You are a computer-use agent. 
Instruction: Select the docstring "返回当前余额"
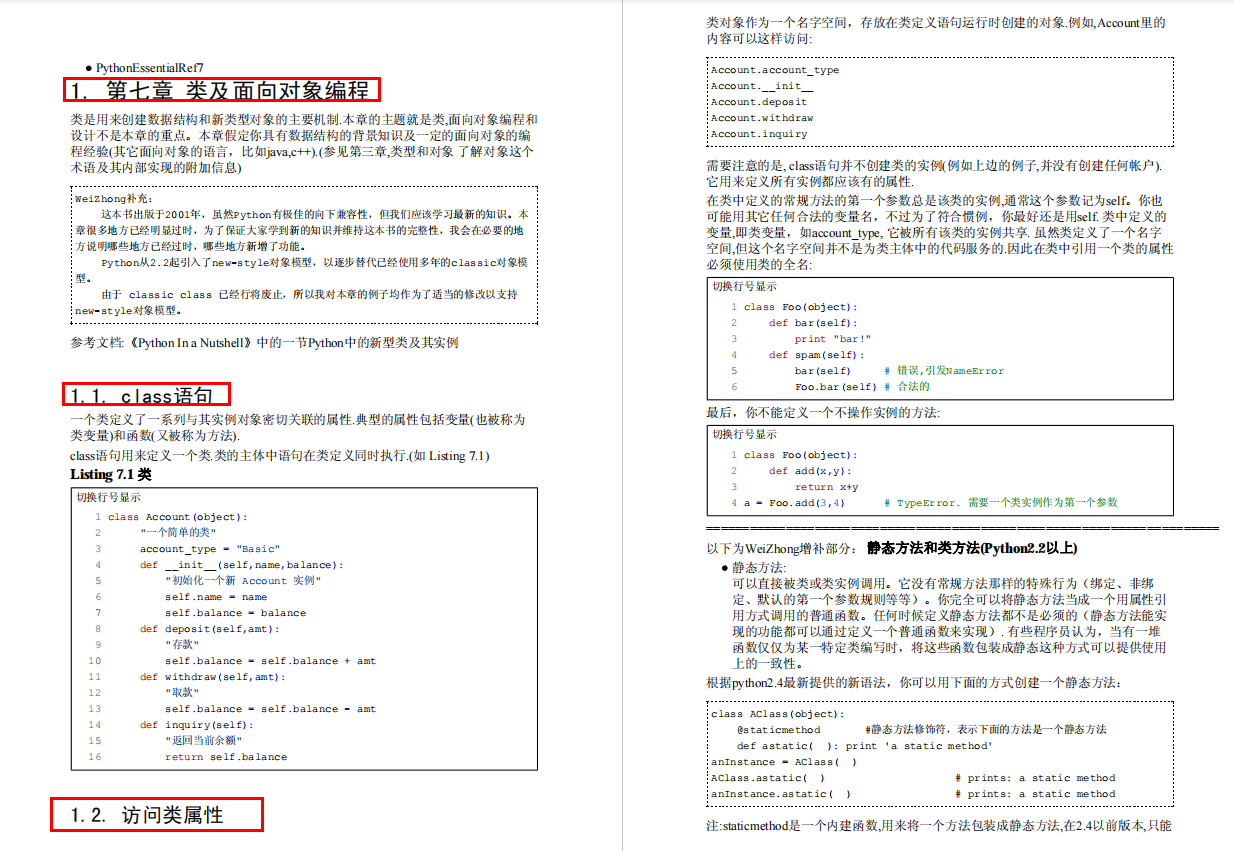pyautogui.click(x=206, y=741)
